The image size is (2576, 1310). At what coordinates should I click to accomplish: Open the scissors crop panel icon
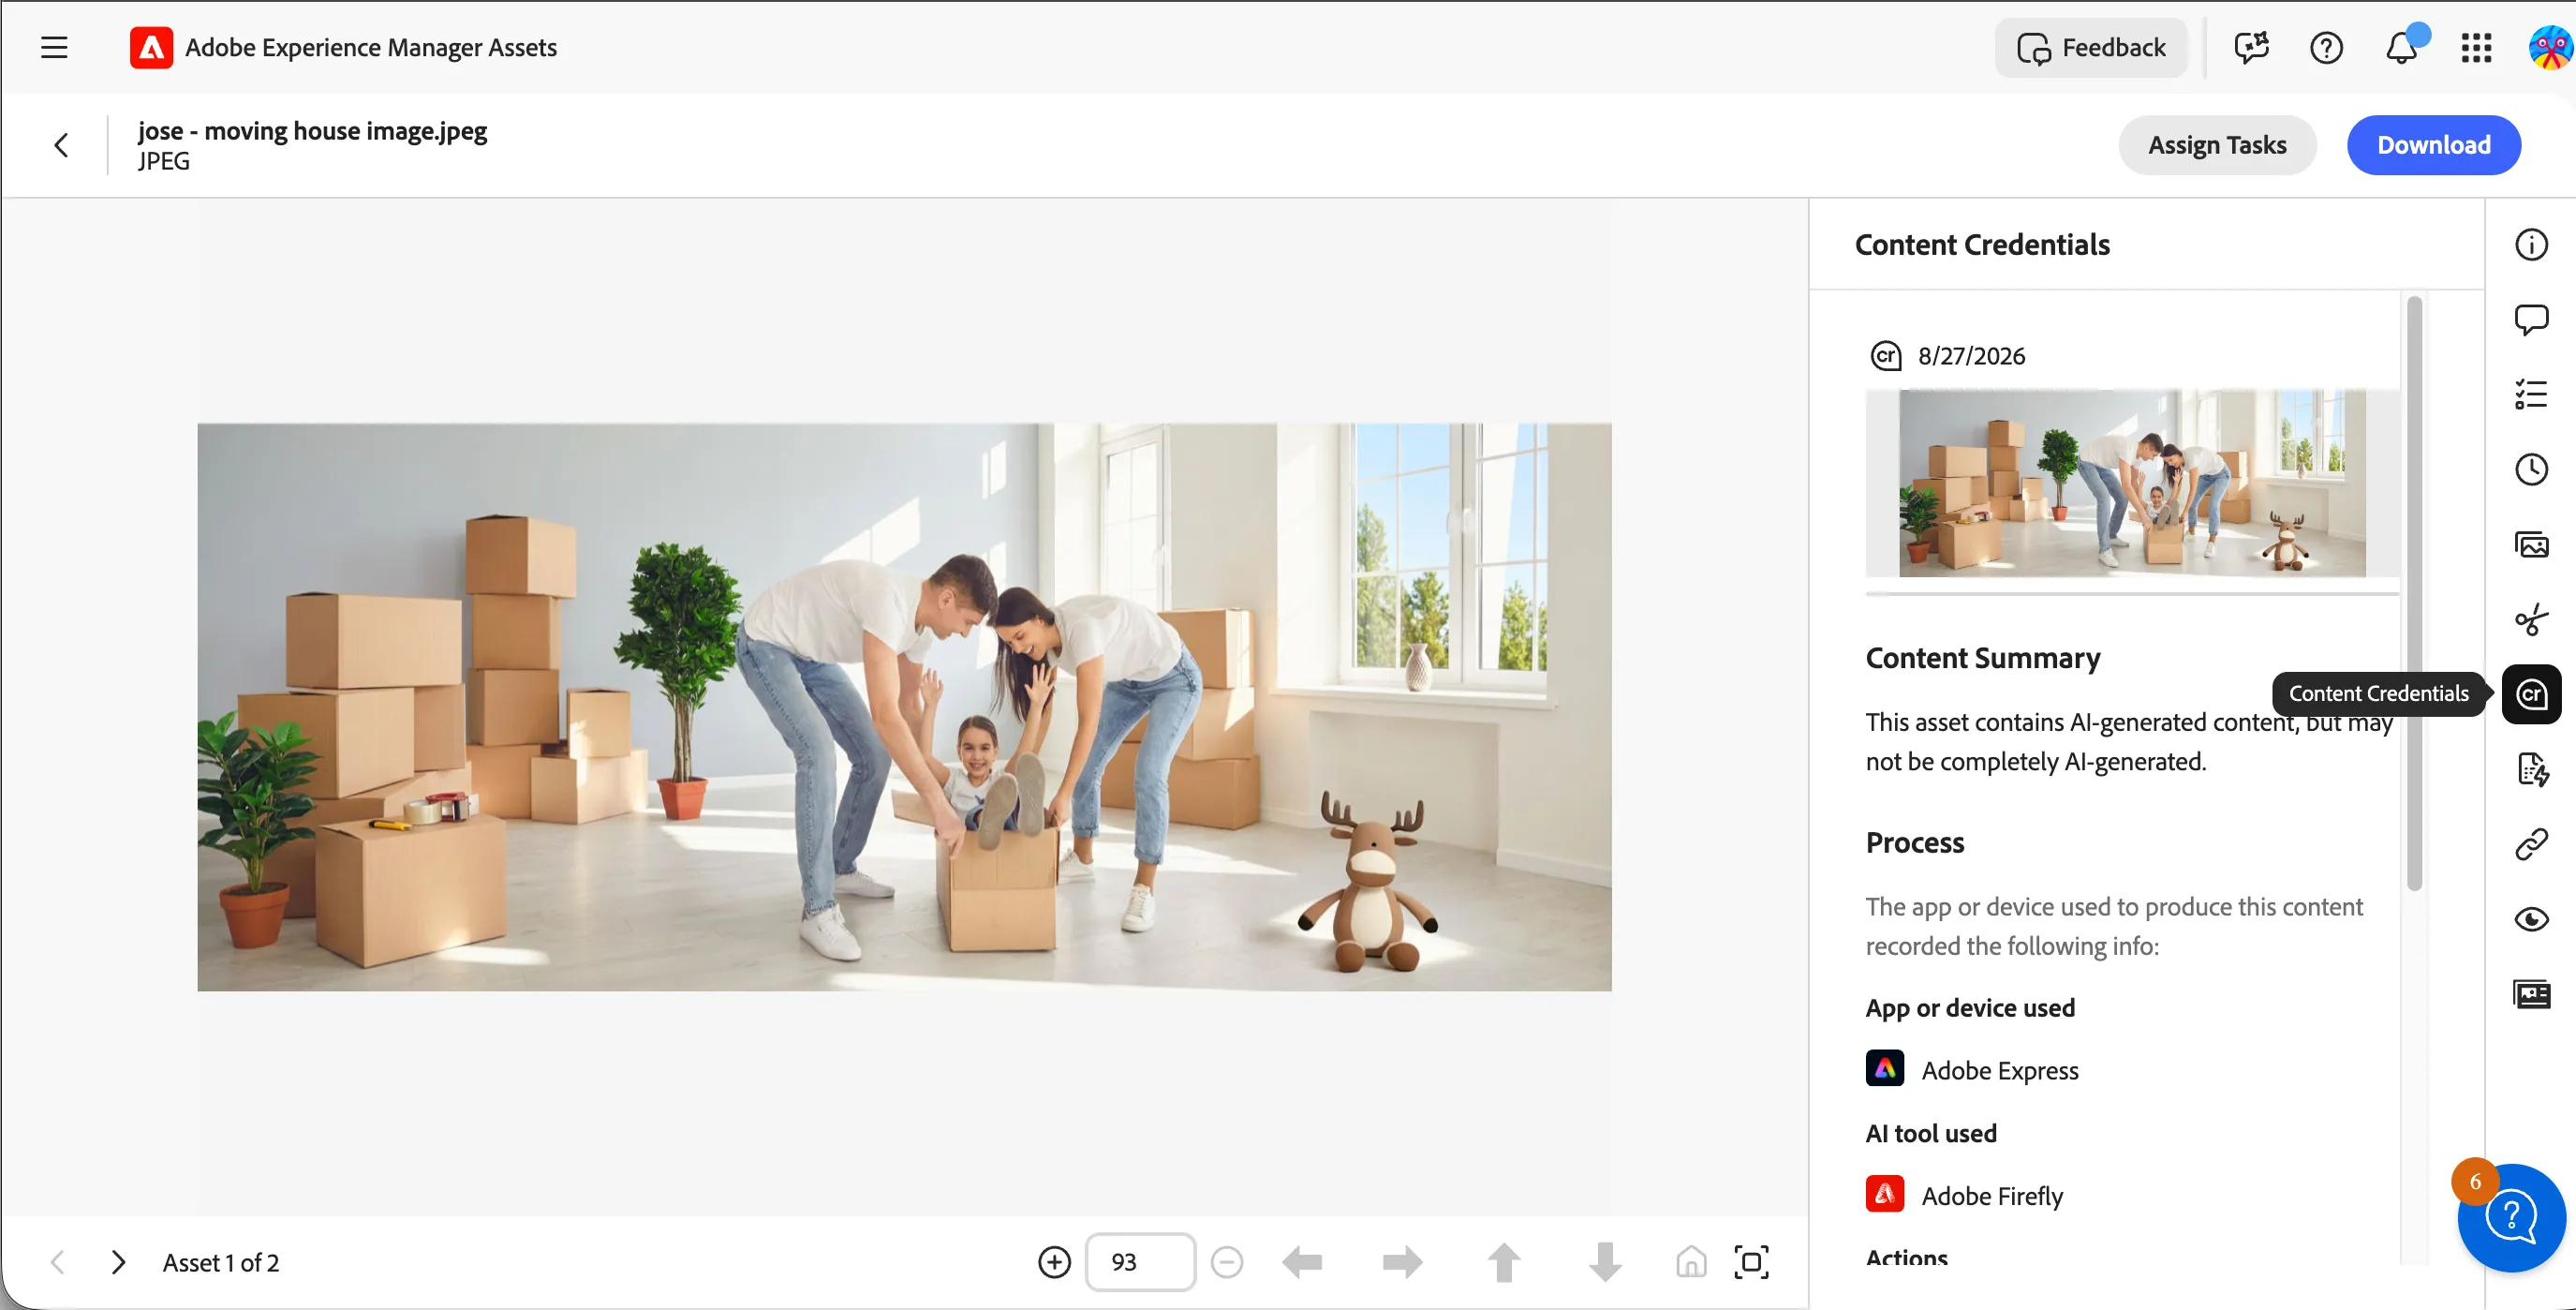coord(2531,620)
